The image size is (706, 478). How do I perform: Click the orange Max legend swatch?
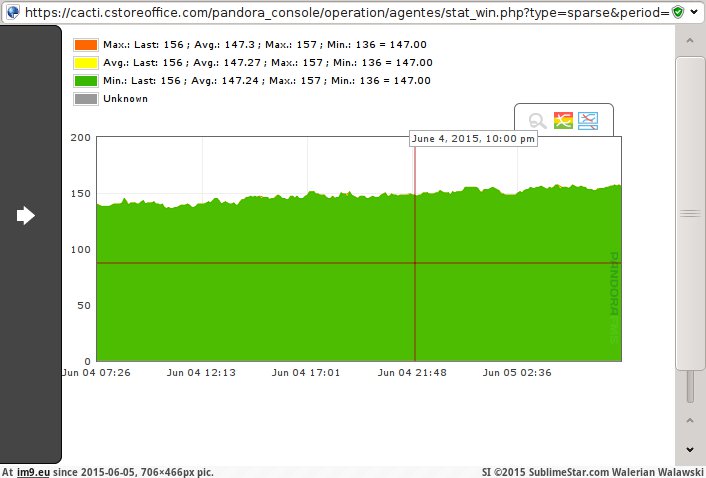click(85, 44)
